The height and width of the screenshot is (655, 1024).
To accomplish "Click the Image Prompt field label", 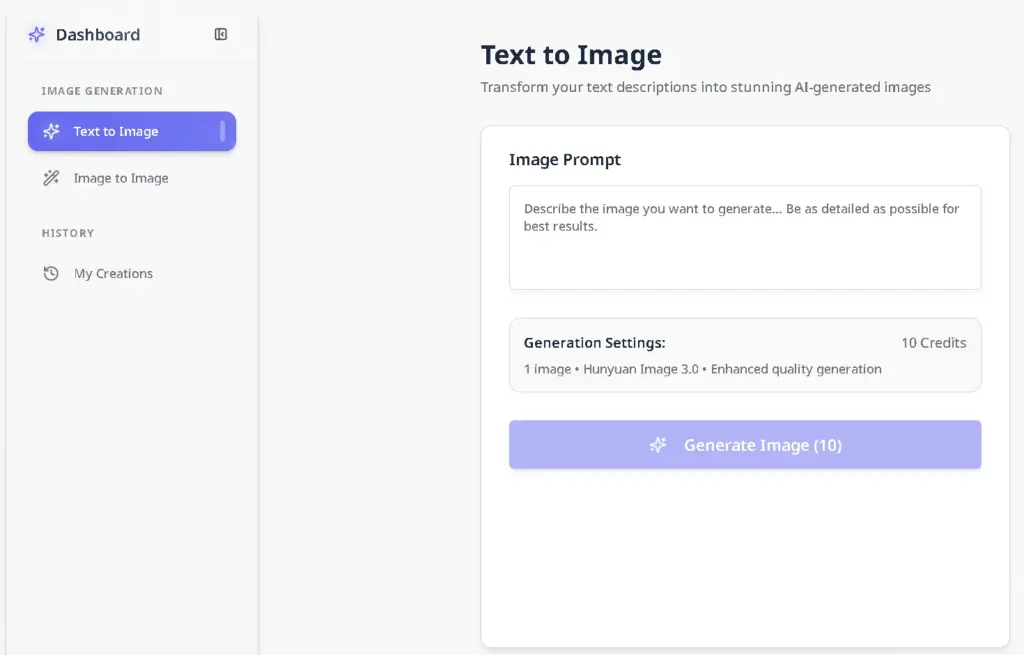I will click(x=564, y=160).
